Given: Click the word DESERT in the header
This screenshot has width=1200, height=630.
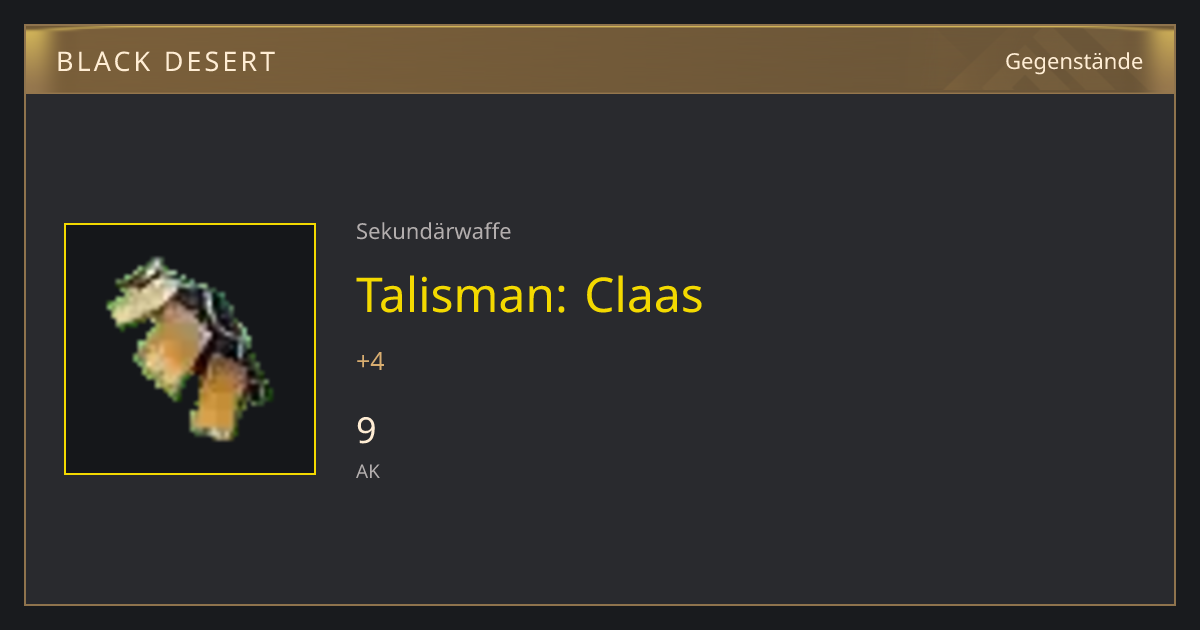Looking at the screenshot, I should tap(219, 62).
